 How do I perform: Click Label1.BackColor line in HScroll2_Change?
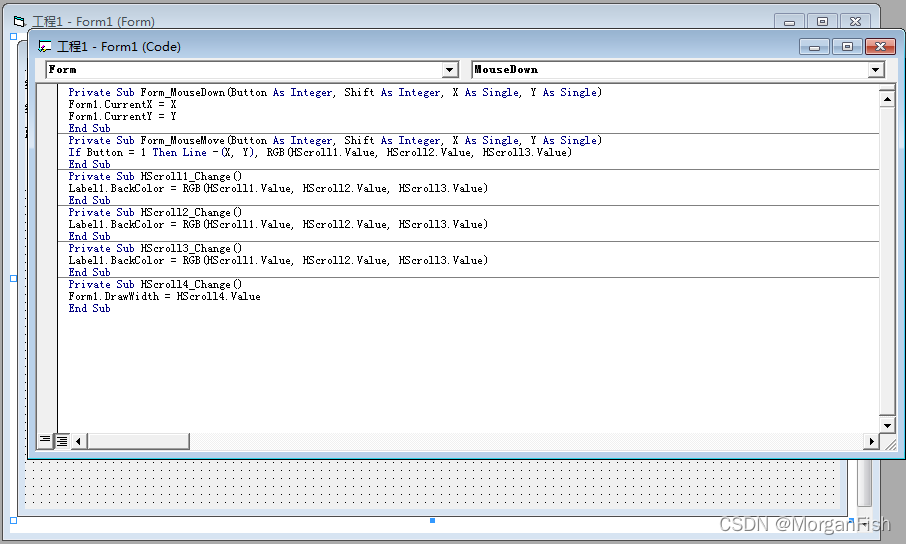point(278,224)
